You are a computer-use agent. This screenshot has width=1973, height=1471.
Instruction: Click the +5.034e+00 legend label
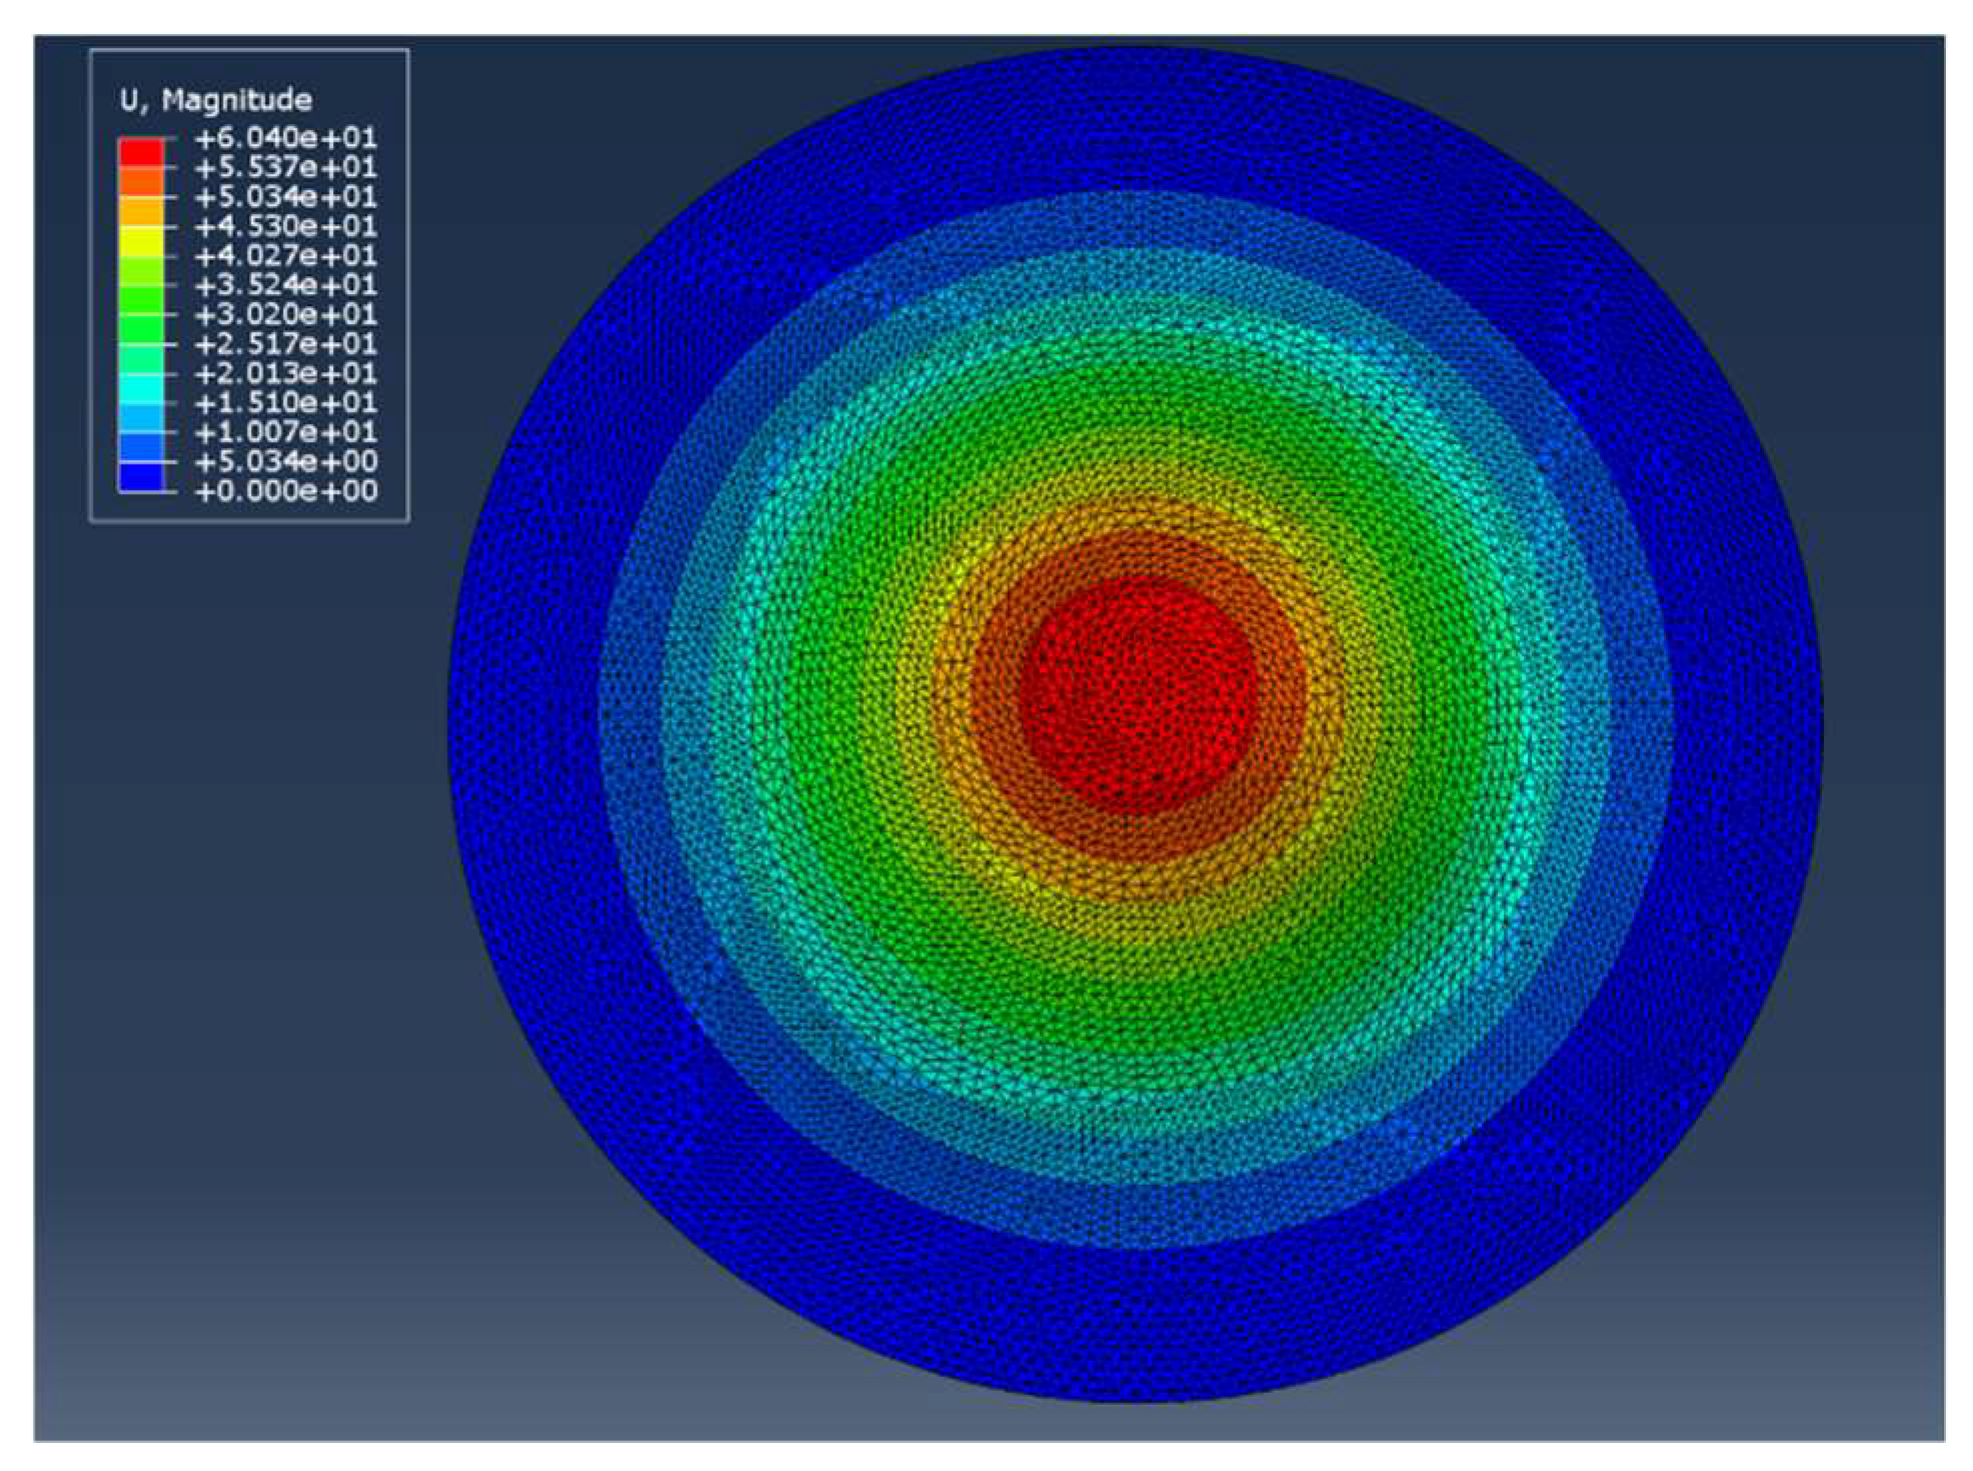[286, 461]
